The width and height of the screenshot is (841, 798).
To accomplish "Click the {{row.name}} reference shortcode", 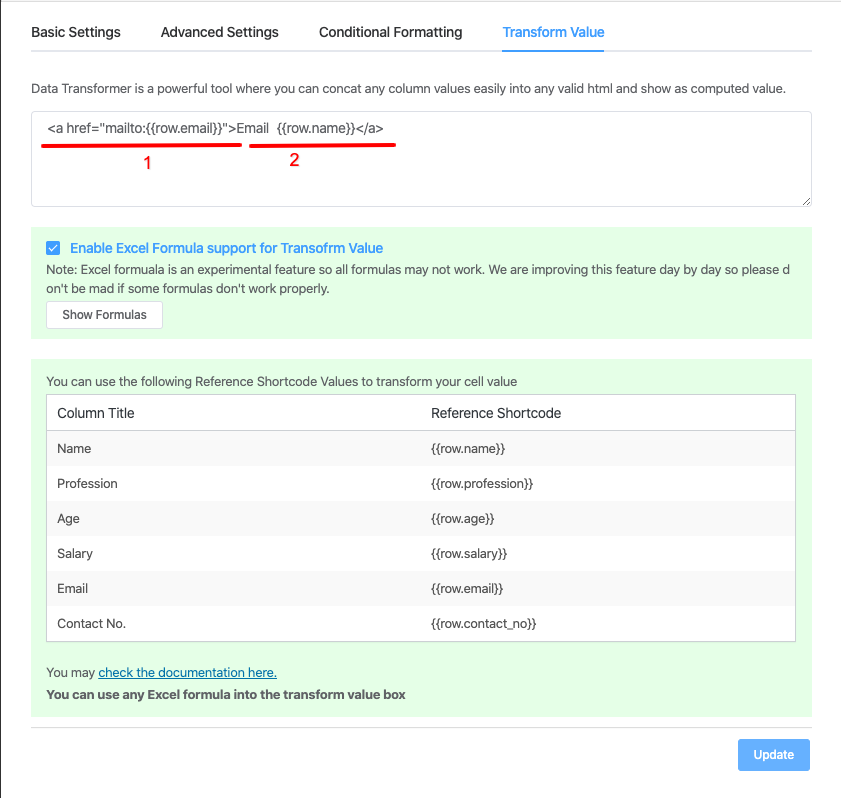I will [468, 449].
